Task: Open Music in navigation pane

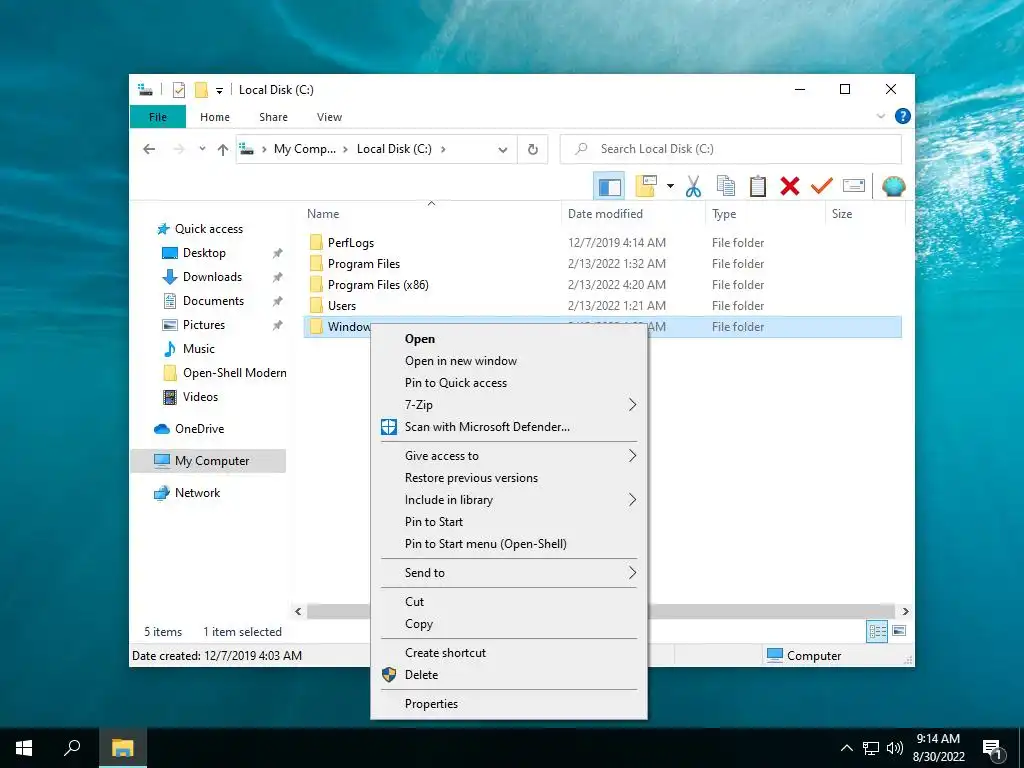Action: tap(199, 349)
